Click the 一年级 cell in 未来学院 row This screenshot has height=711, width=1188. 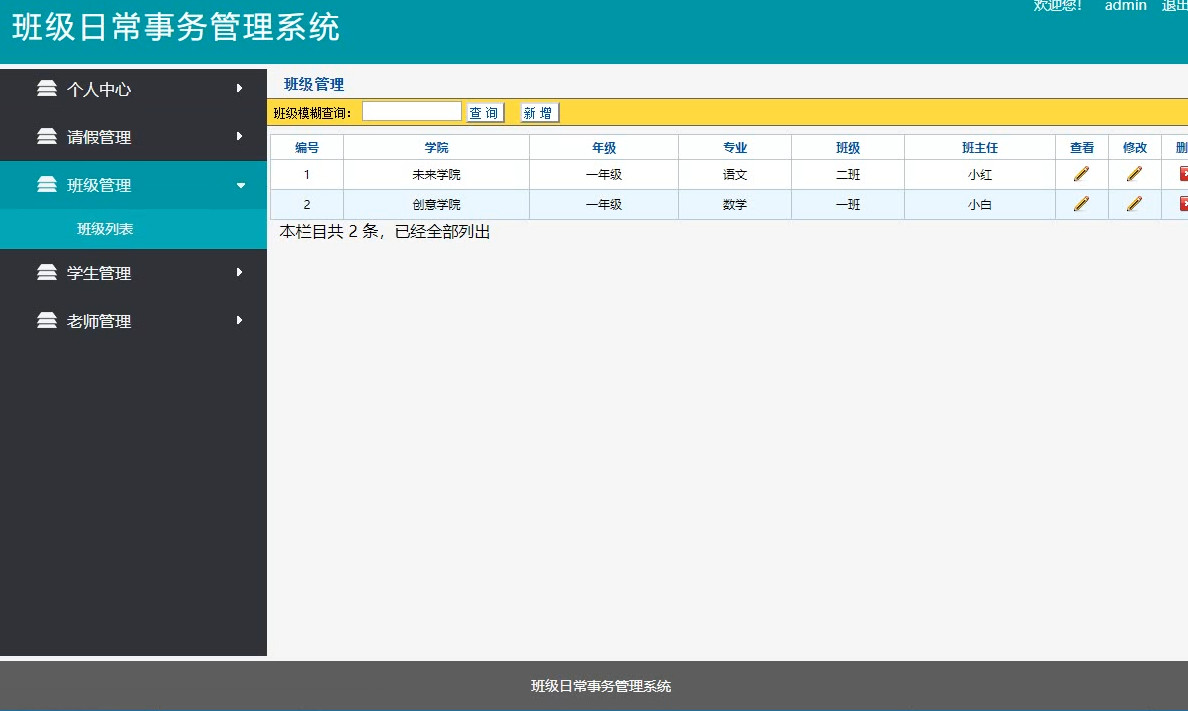click(604, 174)
